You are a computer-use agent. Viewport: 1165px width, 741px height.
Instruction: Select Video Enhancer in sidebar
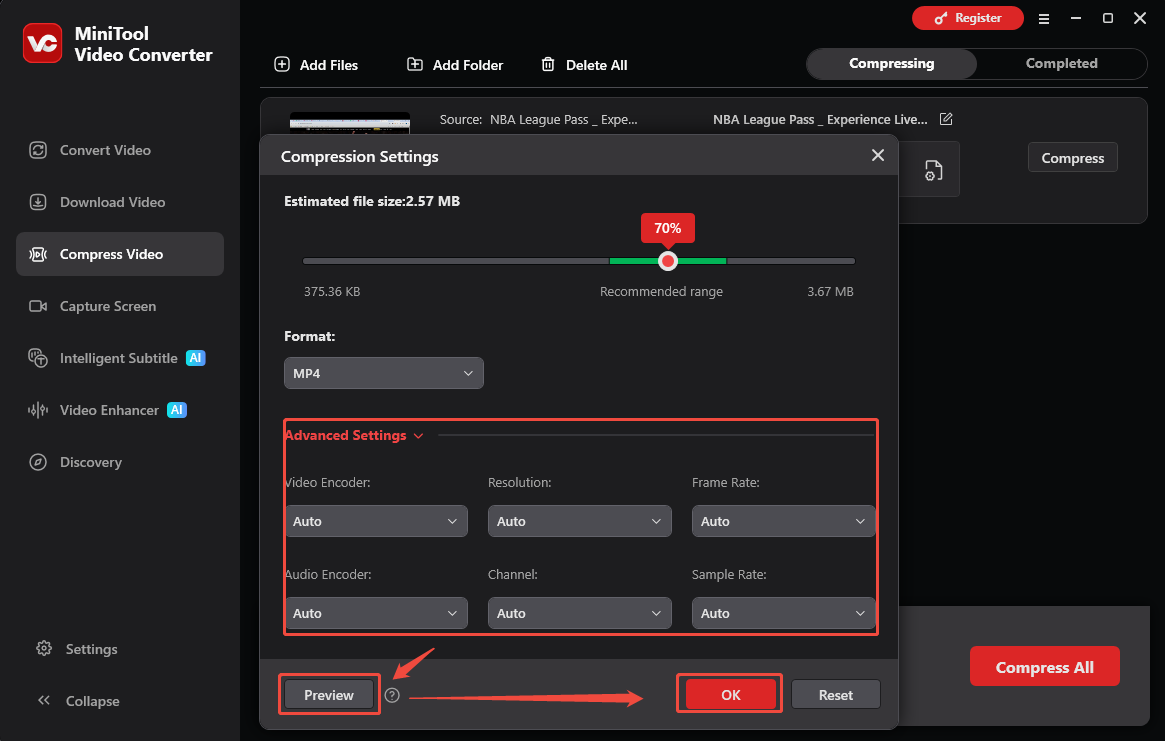click(120, 410)
